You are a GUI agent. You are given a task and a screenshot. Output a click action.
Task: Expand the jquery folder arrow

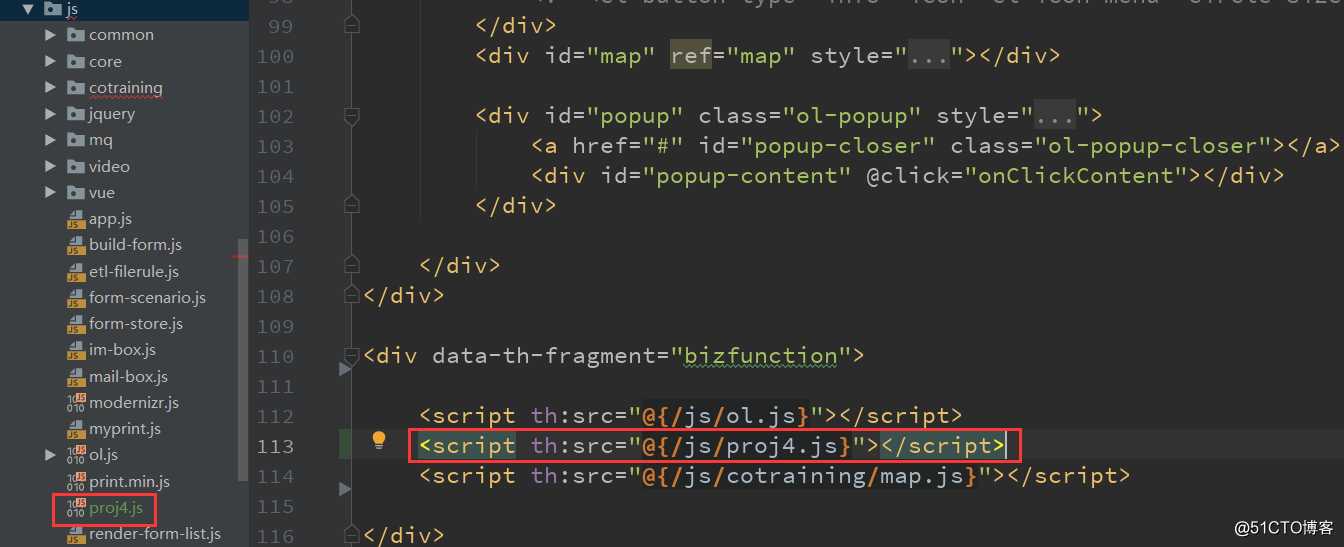51,114
